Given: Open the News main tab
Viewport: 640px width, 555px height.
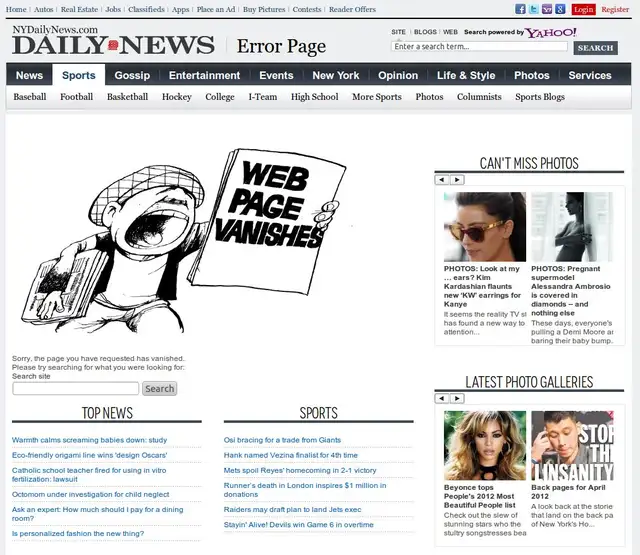Looking at the screenshot, I should 29,75.
